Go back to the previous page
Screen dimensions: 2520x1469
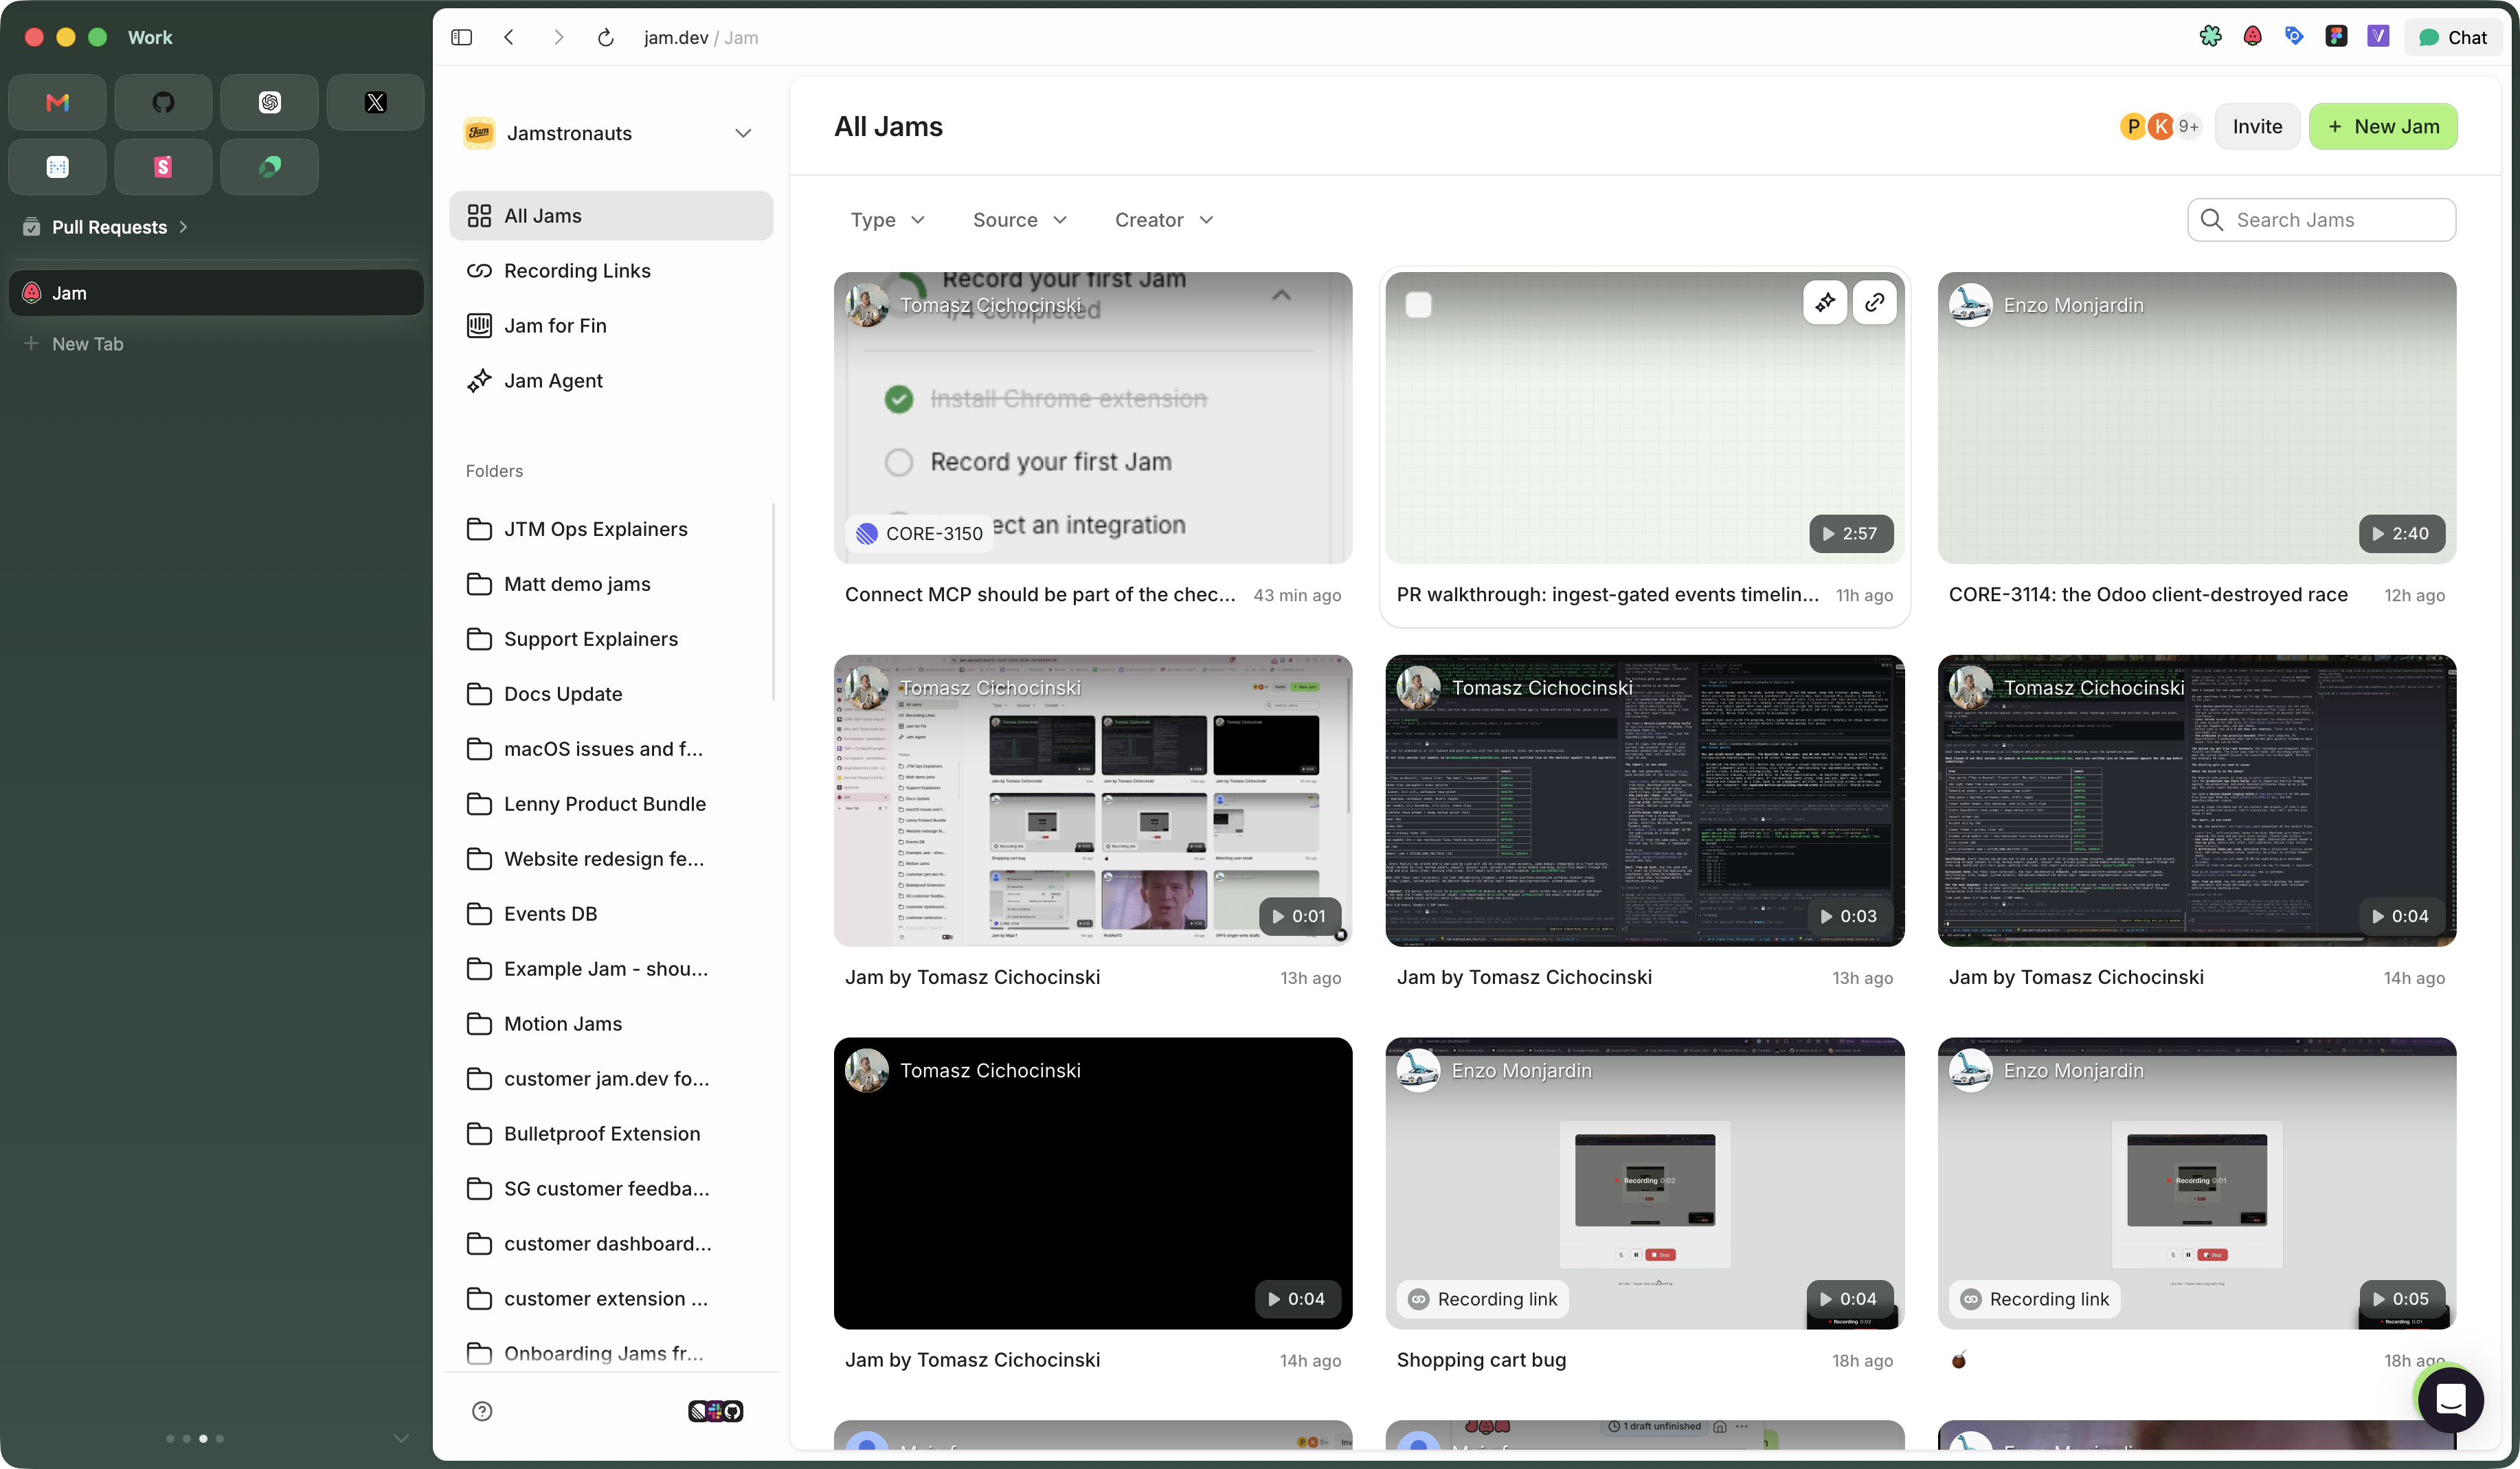[x=509, y=37]
